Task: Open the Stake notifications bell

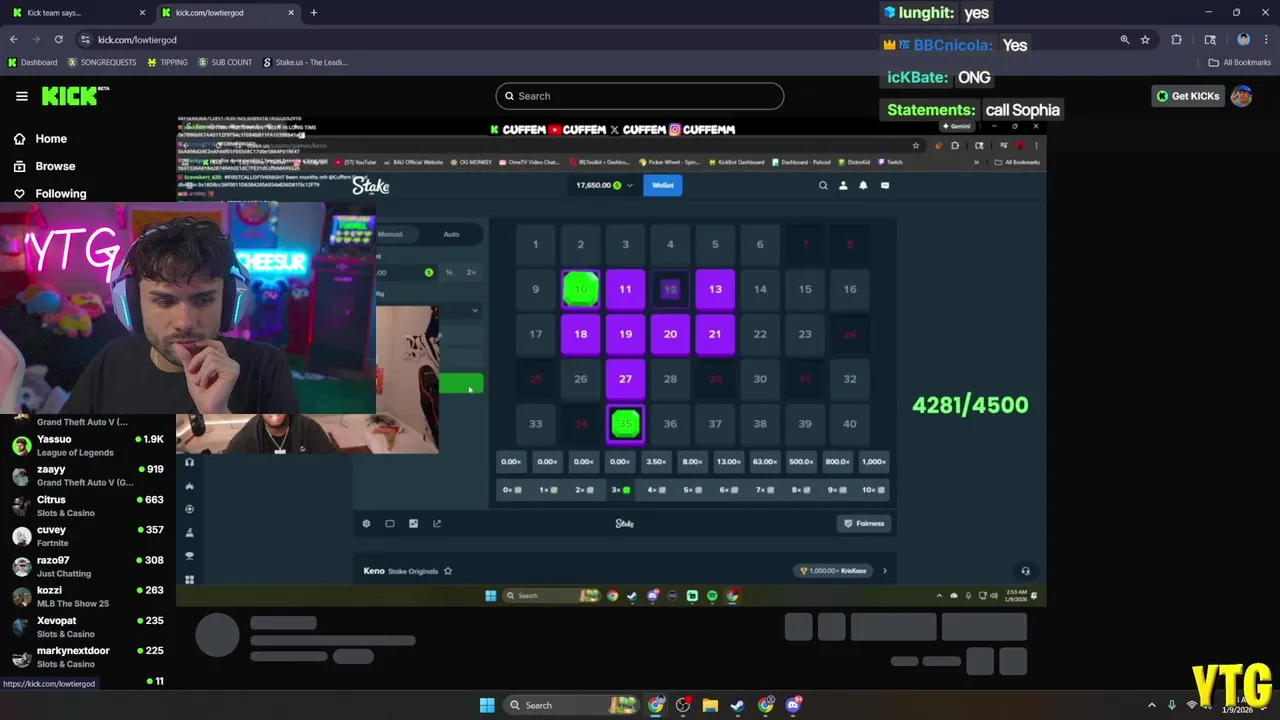Action: click(863, 185)
